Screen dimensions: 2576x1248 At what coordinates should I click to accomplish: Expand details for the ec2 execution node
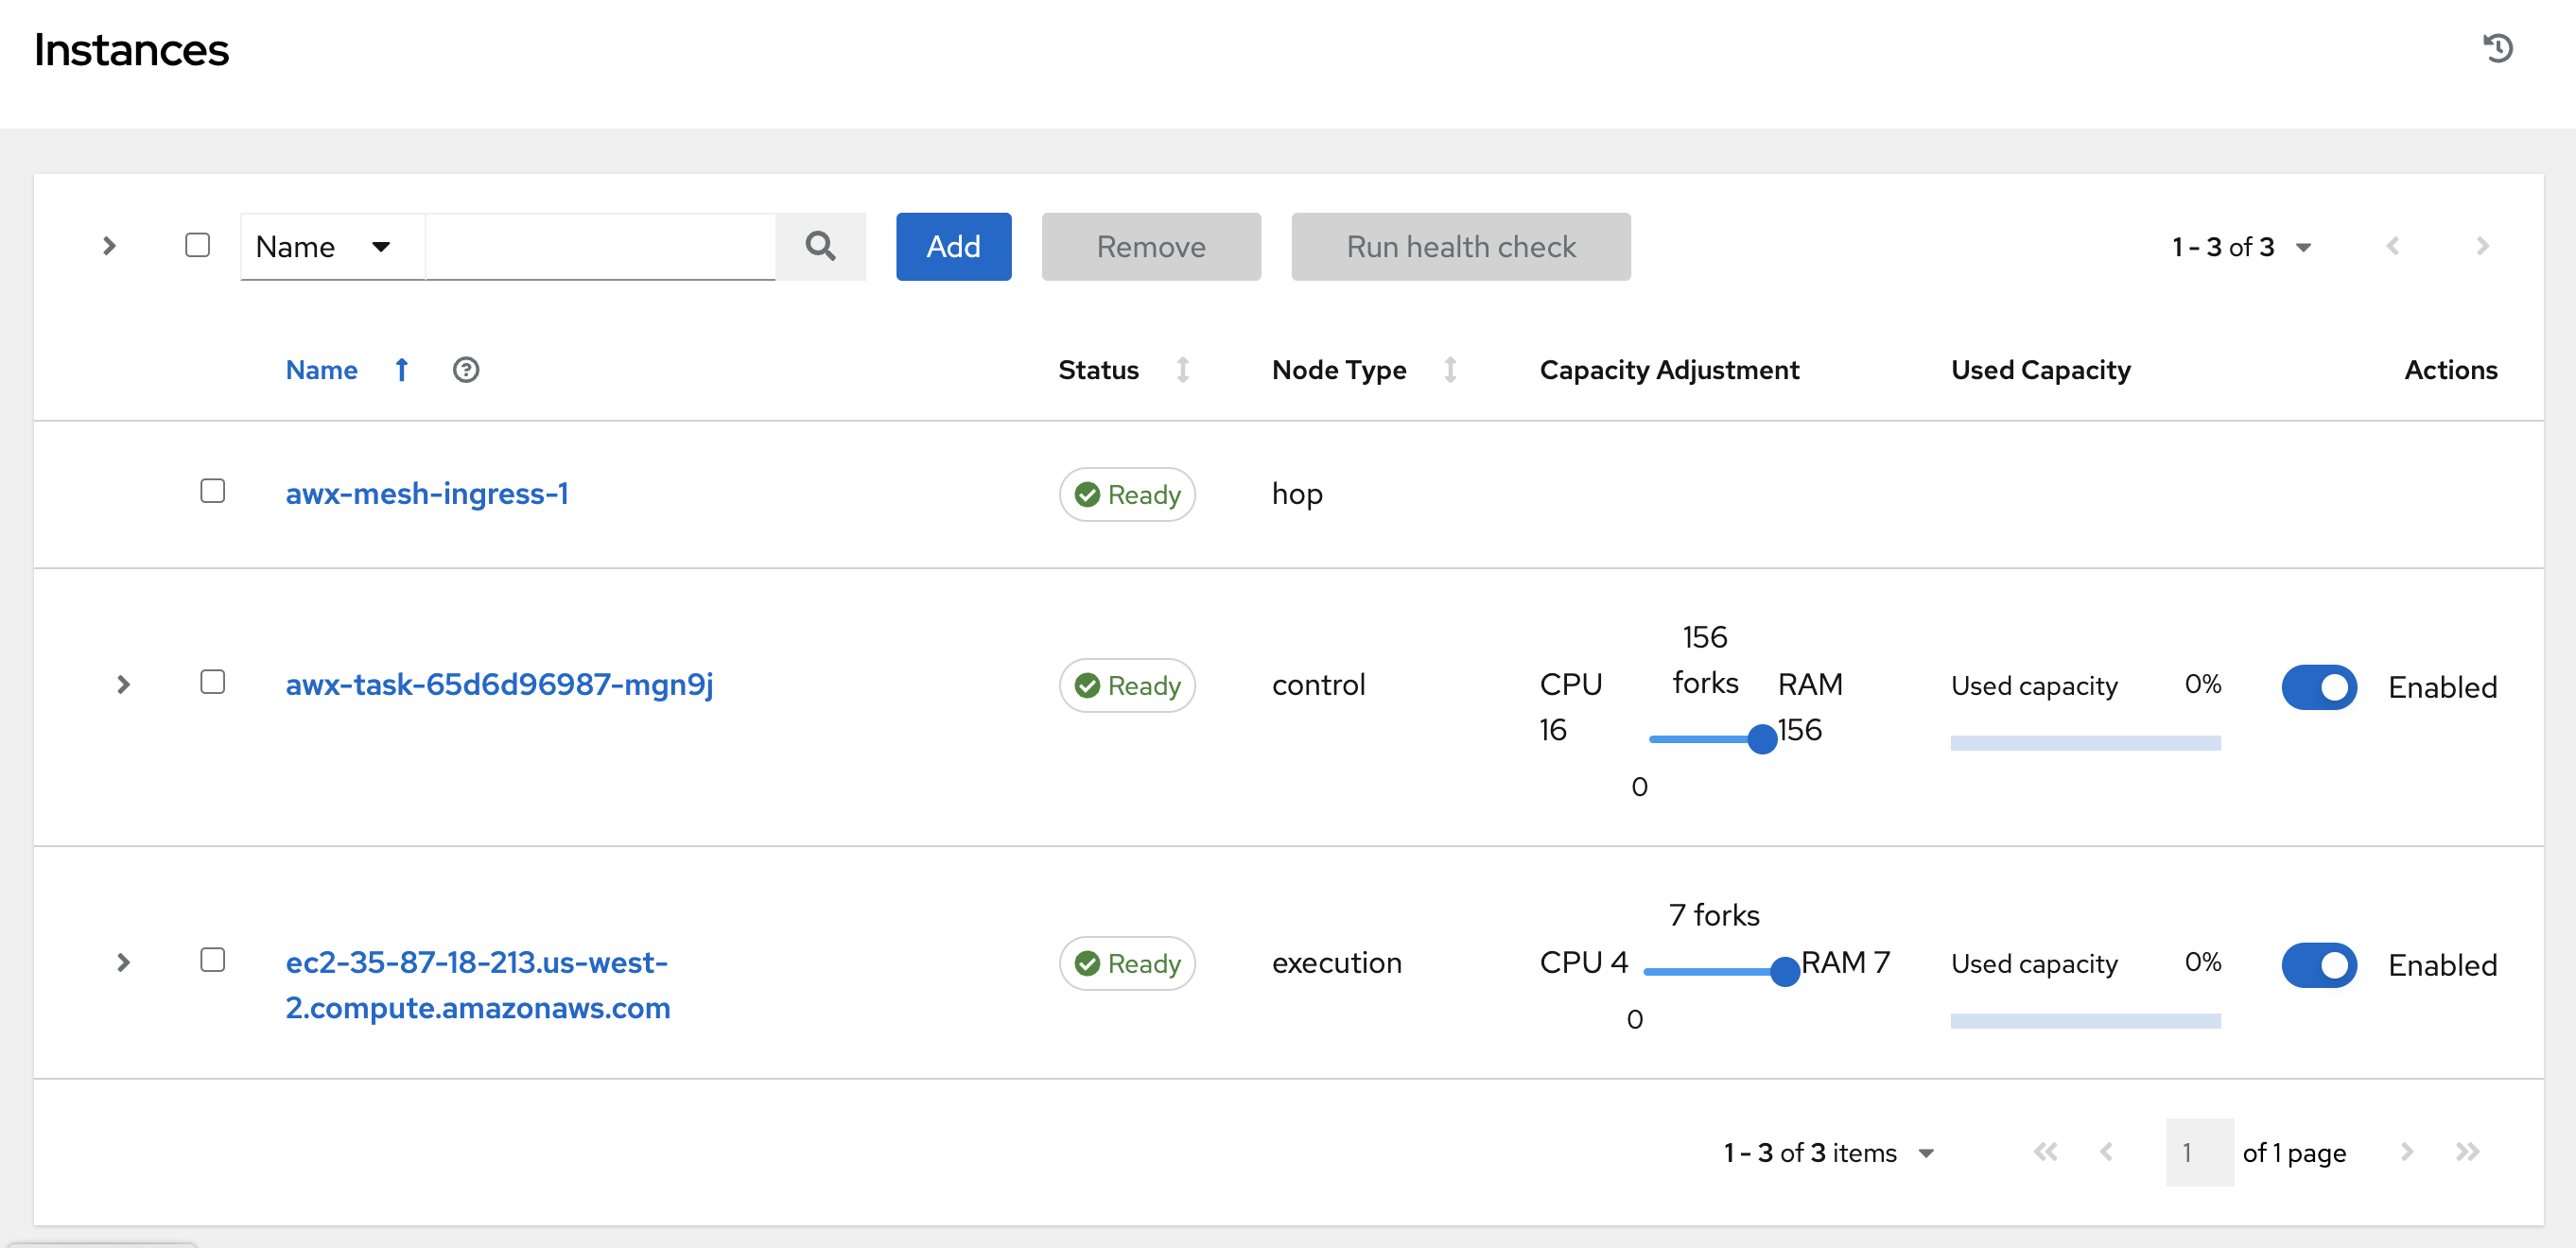point(123,963)
